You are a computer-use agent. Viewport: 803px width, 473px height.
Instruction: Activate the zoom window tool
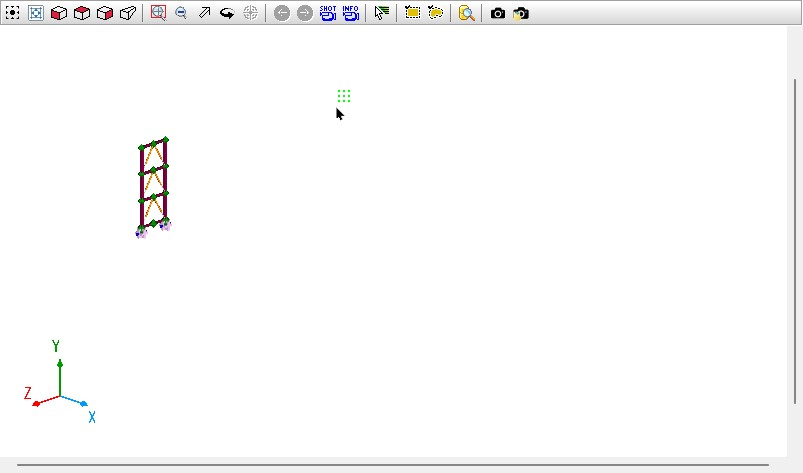coord(158,13)
